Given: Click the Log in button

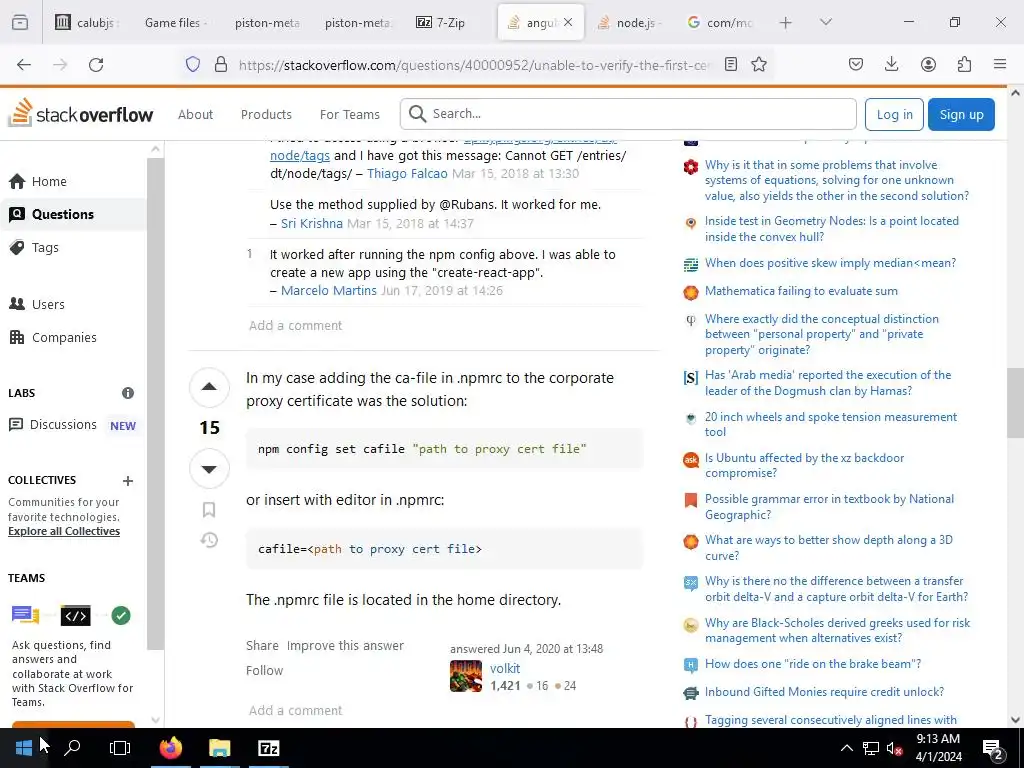Looking at the screenshot, I should pos(894,114).
